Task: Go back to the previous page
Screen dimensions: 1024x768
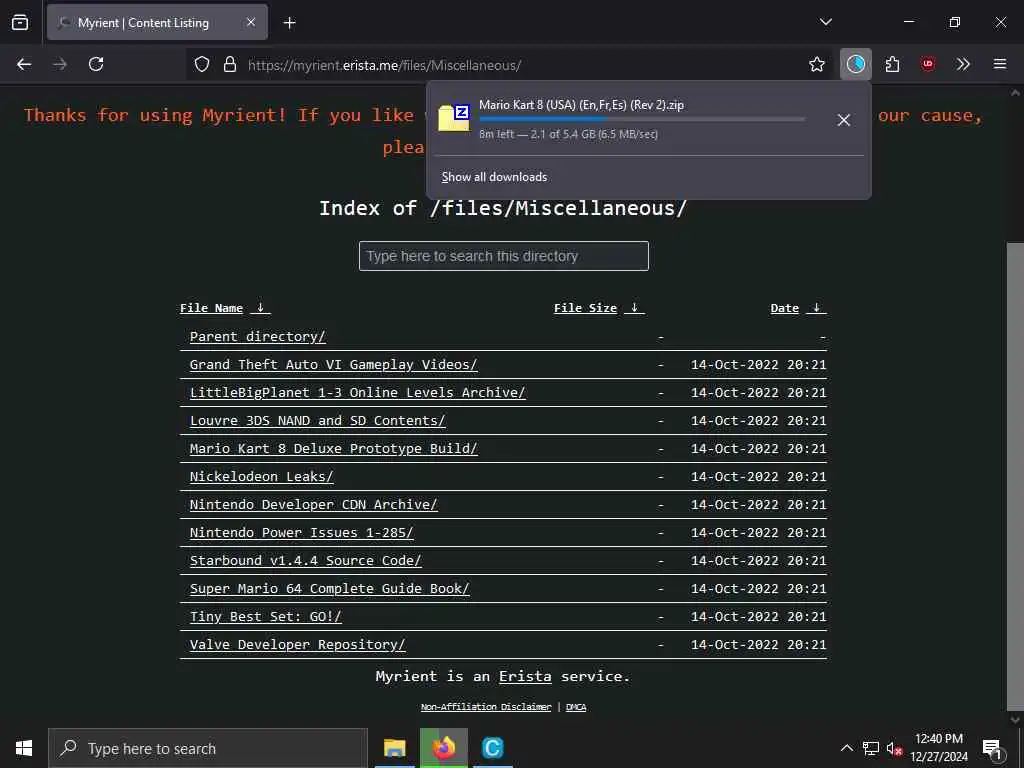Action: tap(24, 64)
